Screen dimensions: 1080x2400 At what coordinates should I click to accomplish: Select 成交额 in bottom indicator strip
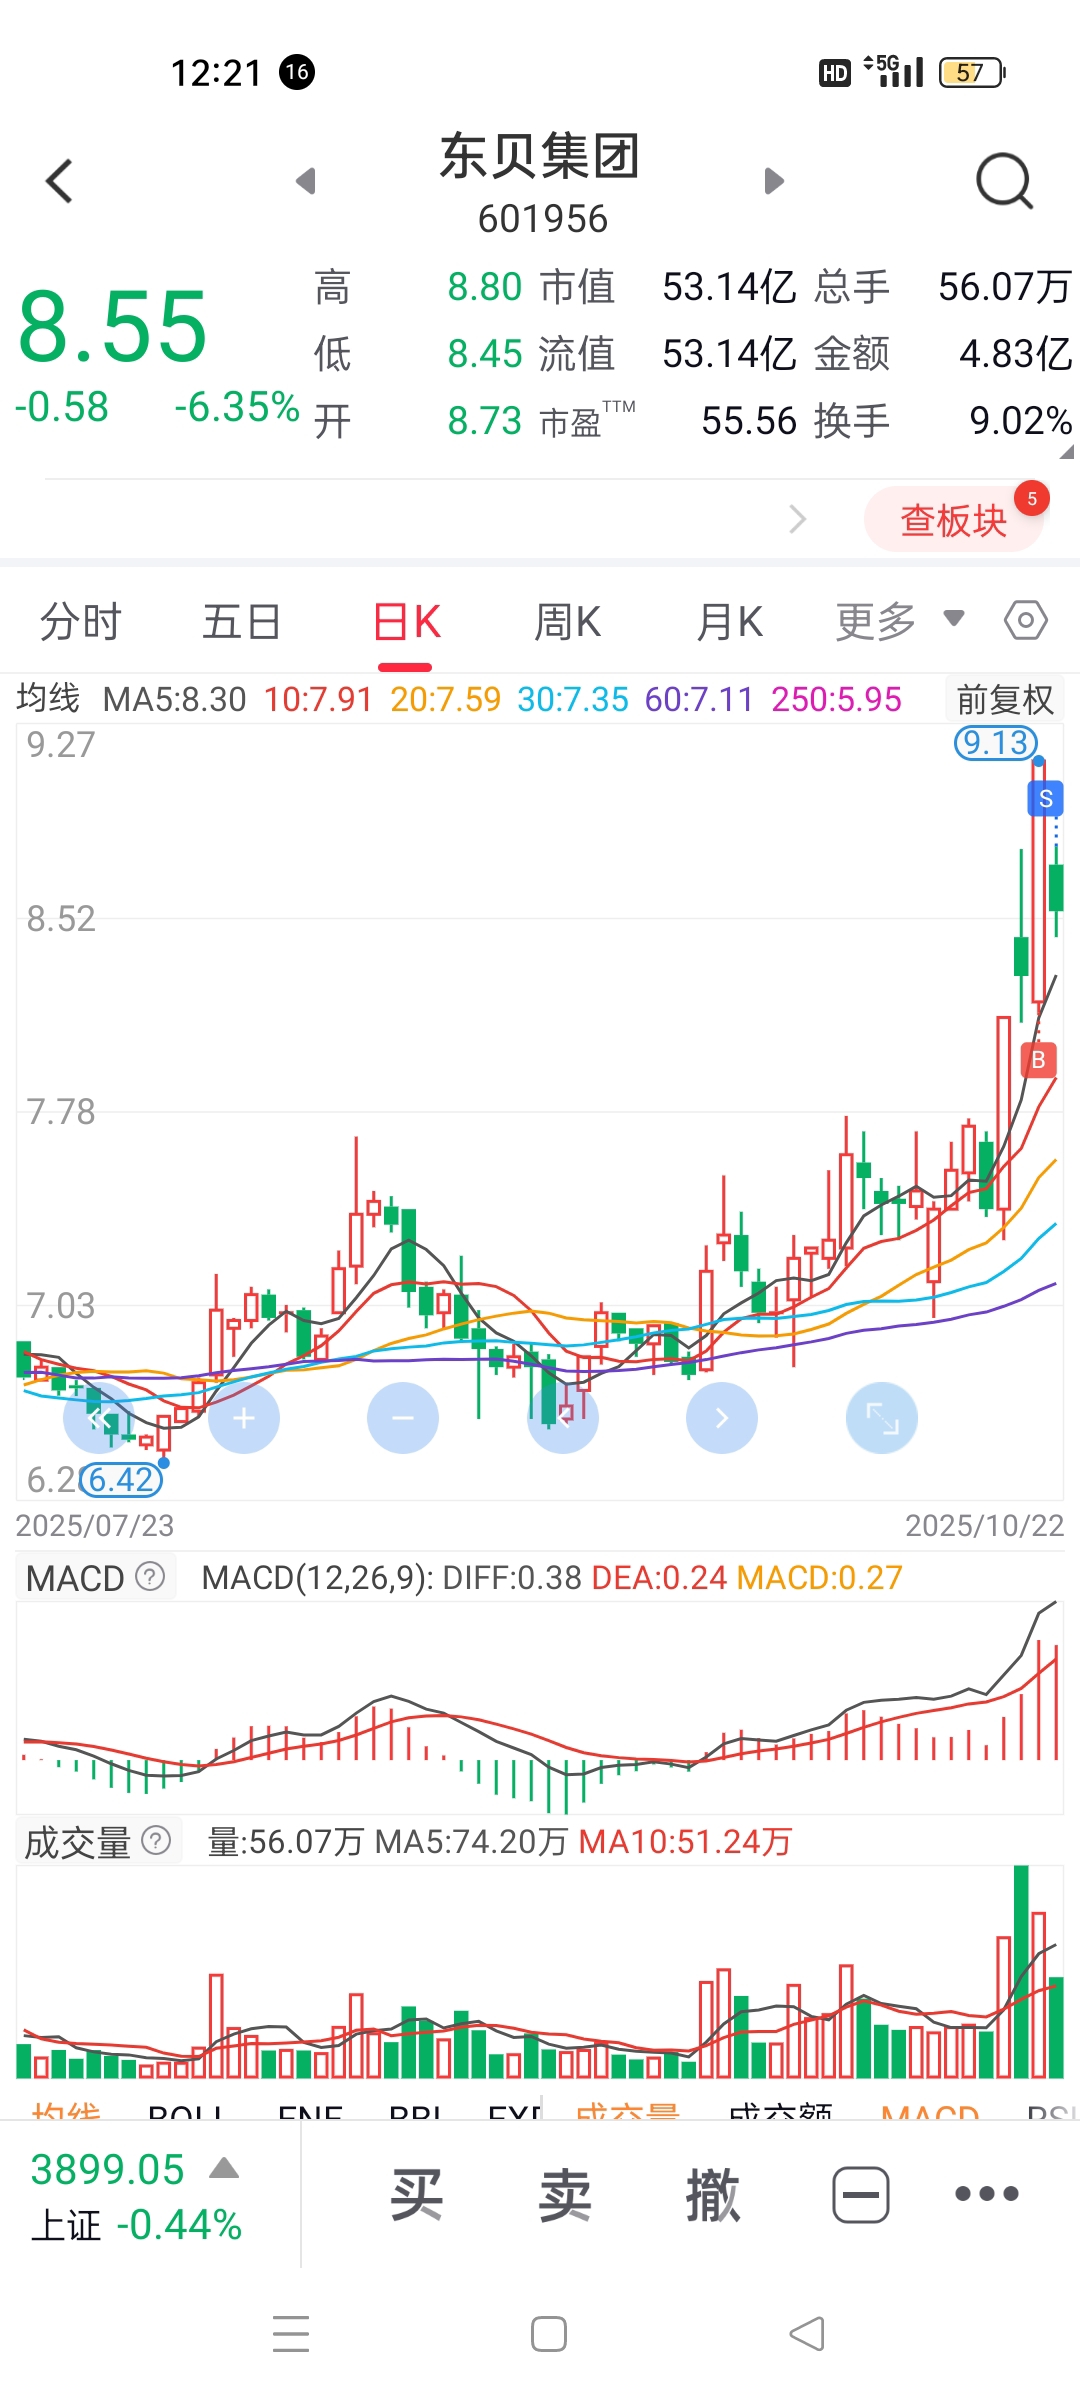pyautogui.click(x=780, y=2108)
